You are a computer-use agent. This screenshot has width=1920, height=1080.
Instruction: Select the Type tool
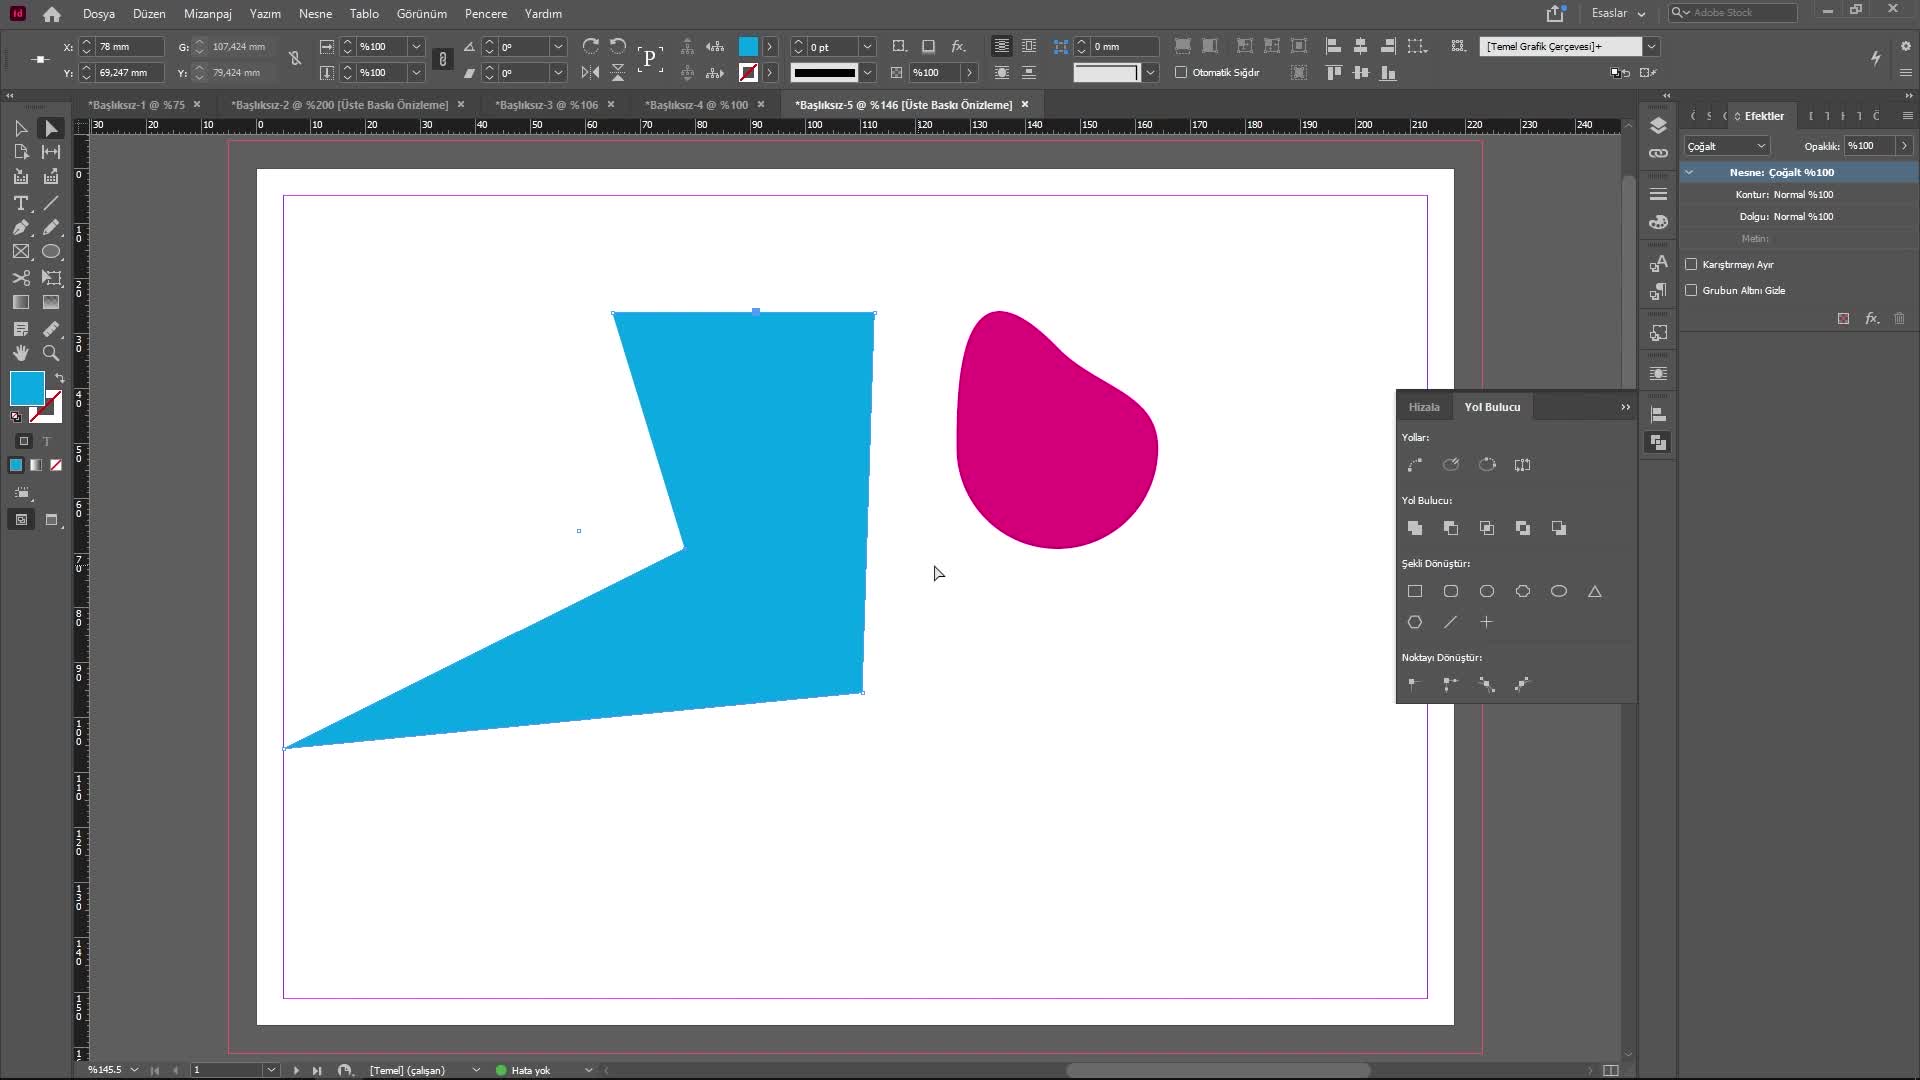[x=20, y=203]
